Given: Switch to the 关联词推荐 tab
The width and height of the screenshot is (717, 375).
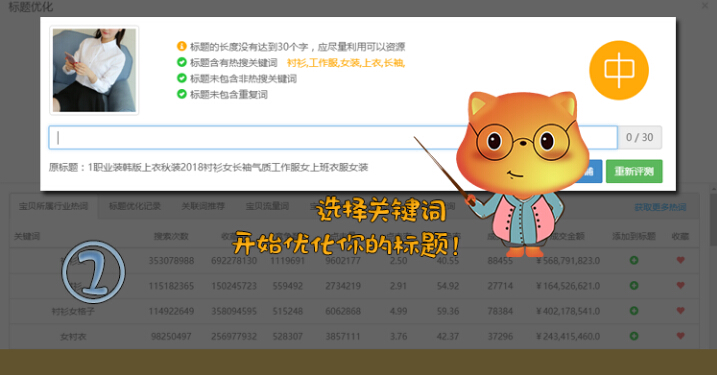Looking at the screenshot, I should (203, 206).
